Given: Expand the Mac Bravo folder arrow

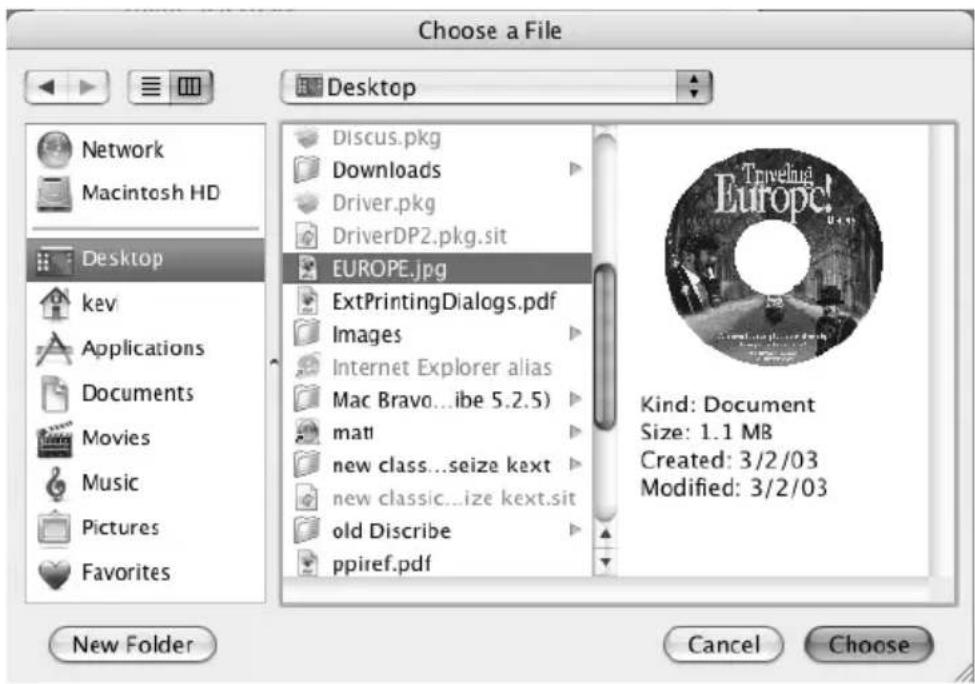Looking at the screenshot, I should [575, 399].
